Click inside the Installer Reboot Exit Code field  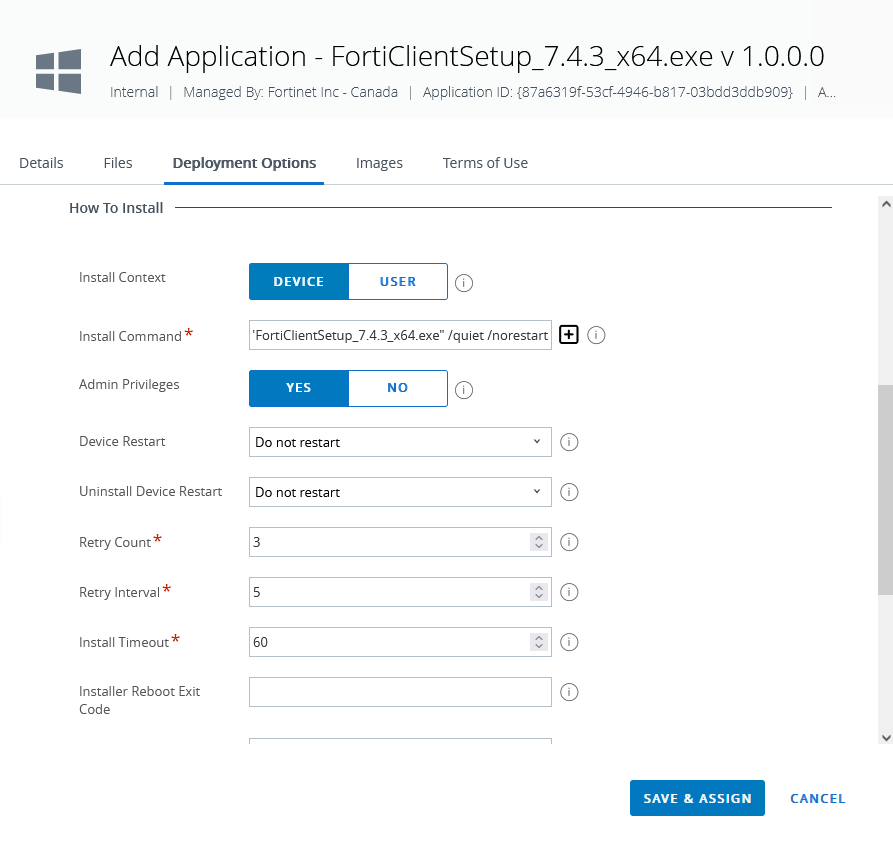[400, 692]
